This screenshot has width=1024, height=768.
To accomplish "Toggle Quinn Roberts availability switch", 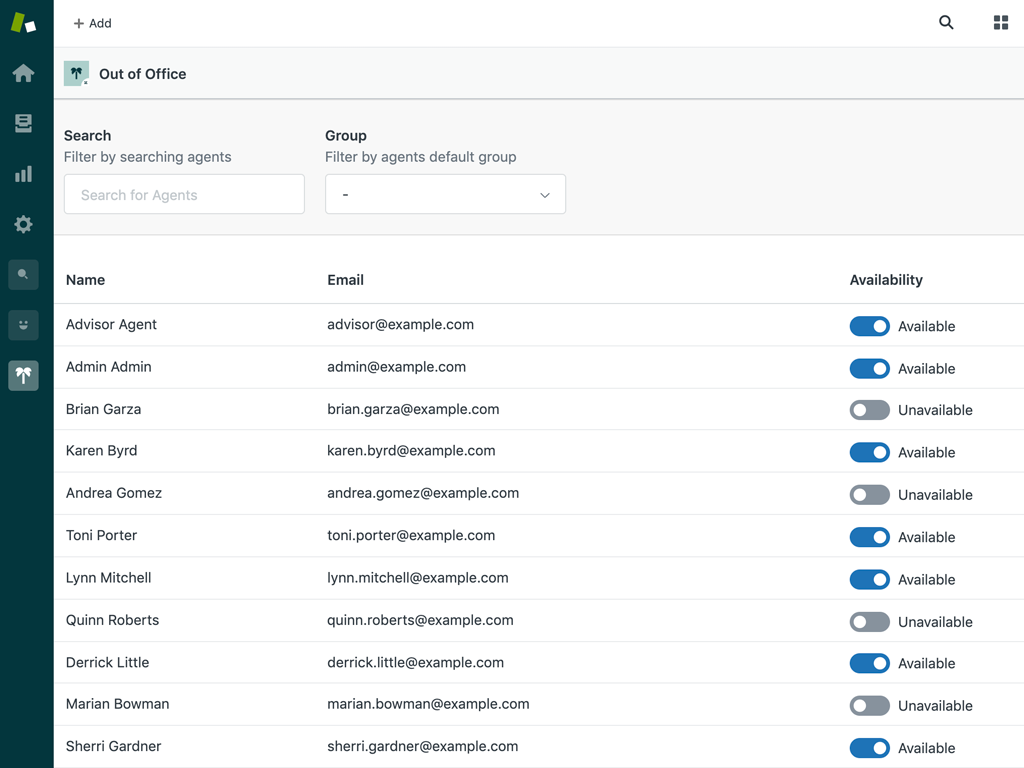I will click(x=869, y=621).
